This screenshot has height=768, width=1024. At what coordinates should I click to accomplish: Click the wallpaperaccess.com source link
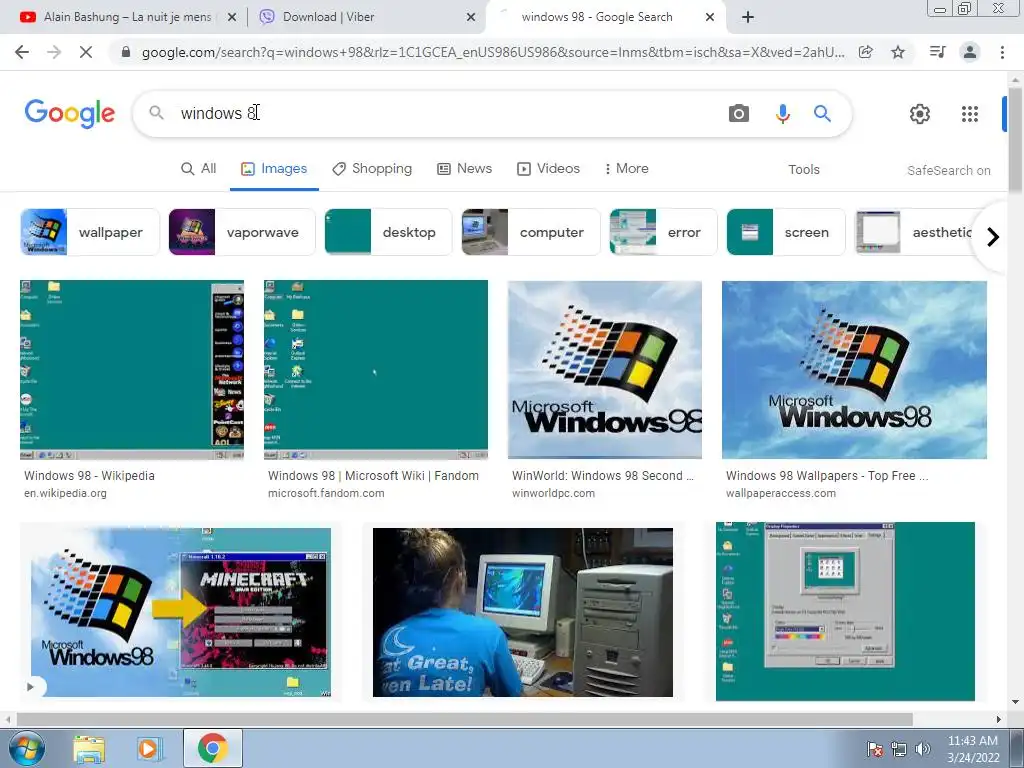pos(780,493)
